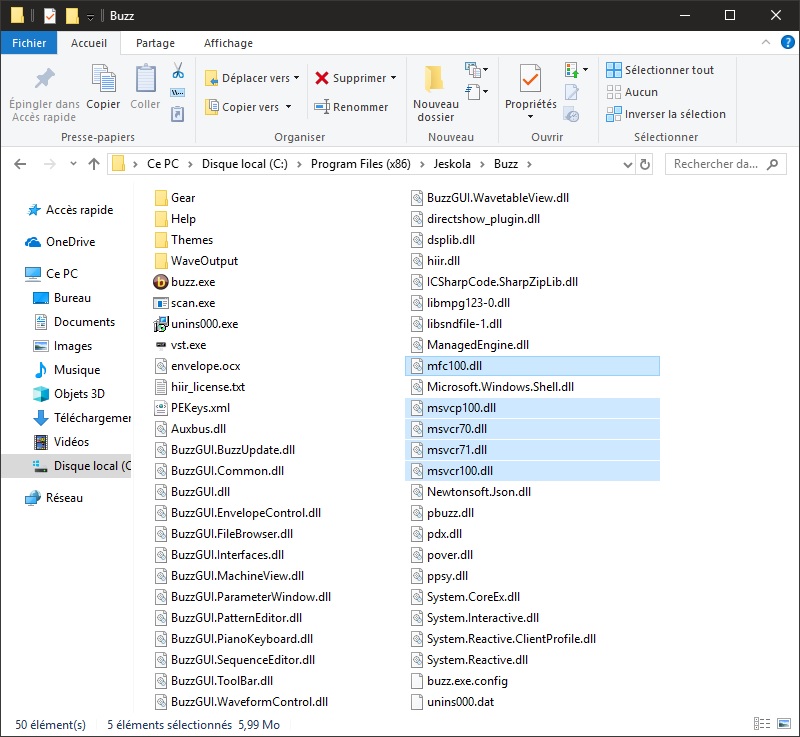Image resolution: width=800 pixels, height=737 pixels.
Task: Click the Renommer button
Action: point(351,107)
